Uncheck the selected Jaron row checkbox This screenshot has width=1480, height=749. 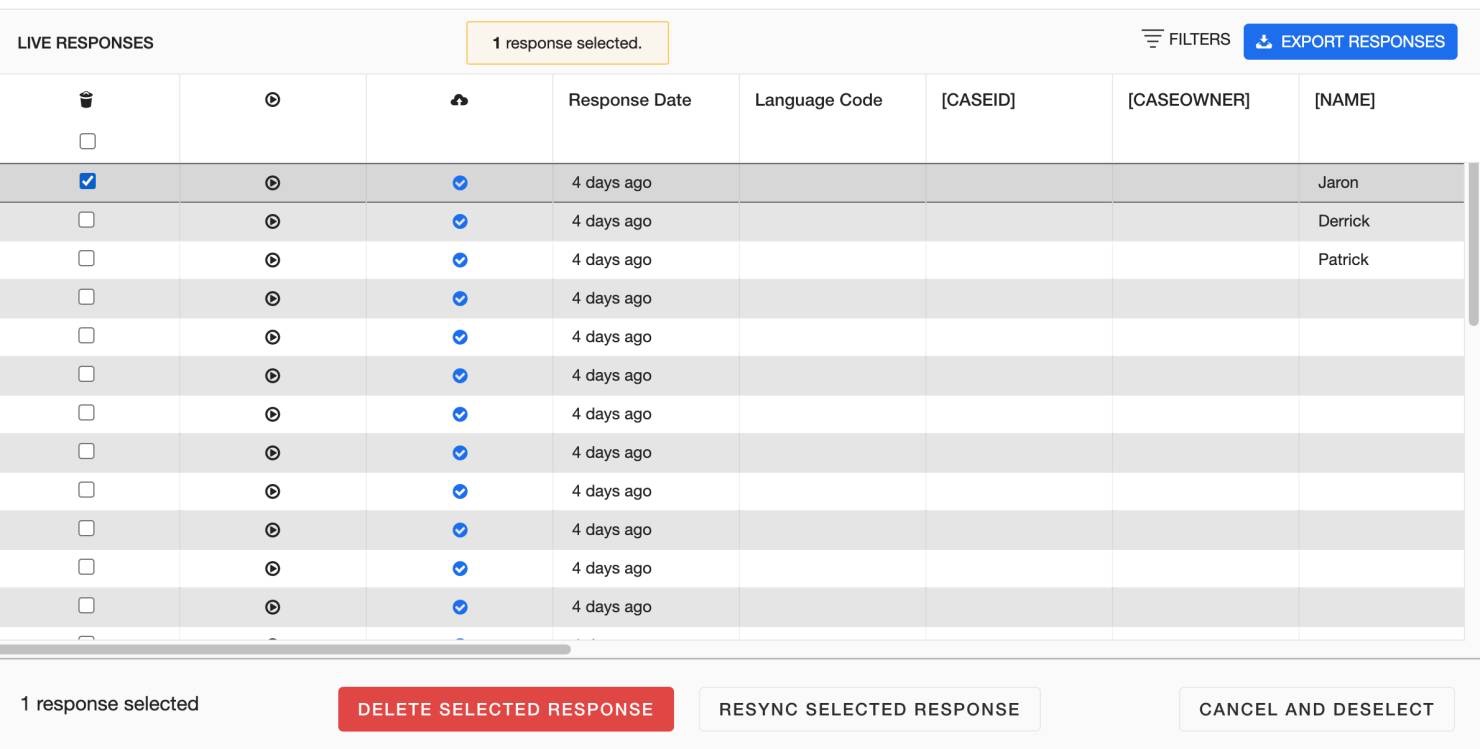[87, 182]
